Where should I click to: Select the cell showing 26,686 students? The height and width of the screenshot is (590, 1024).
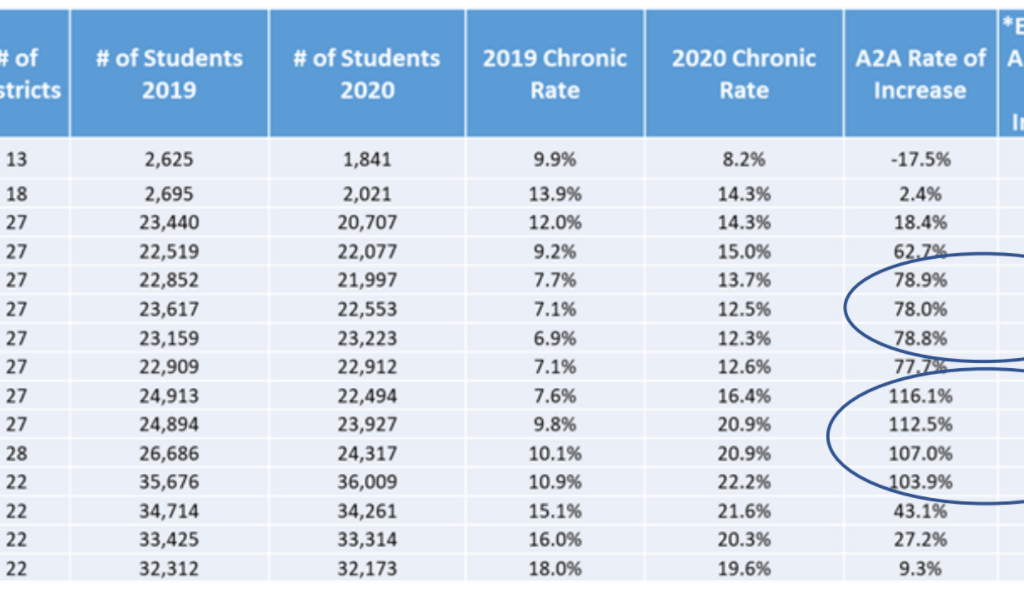169,454
